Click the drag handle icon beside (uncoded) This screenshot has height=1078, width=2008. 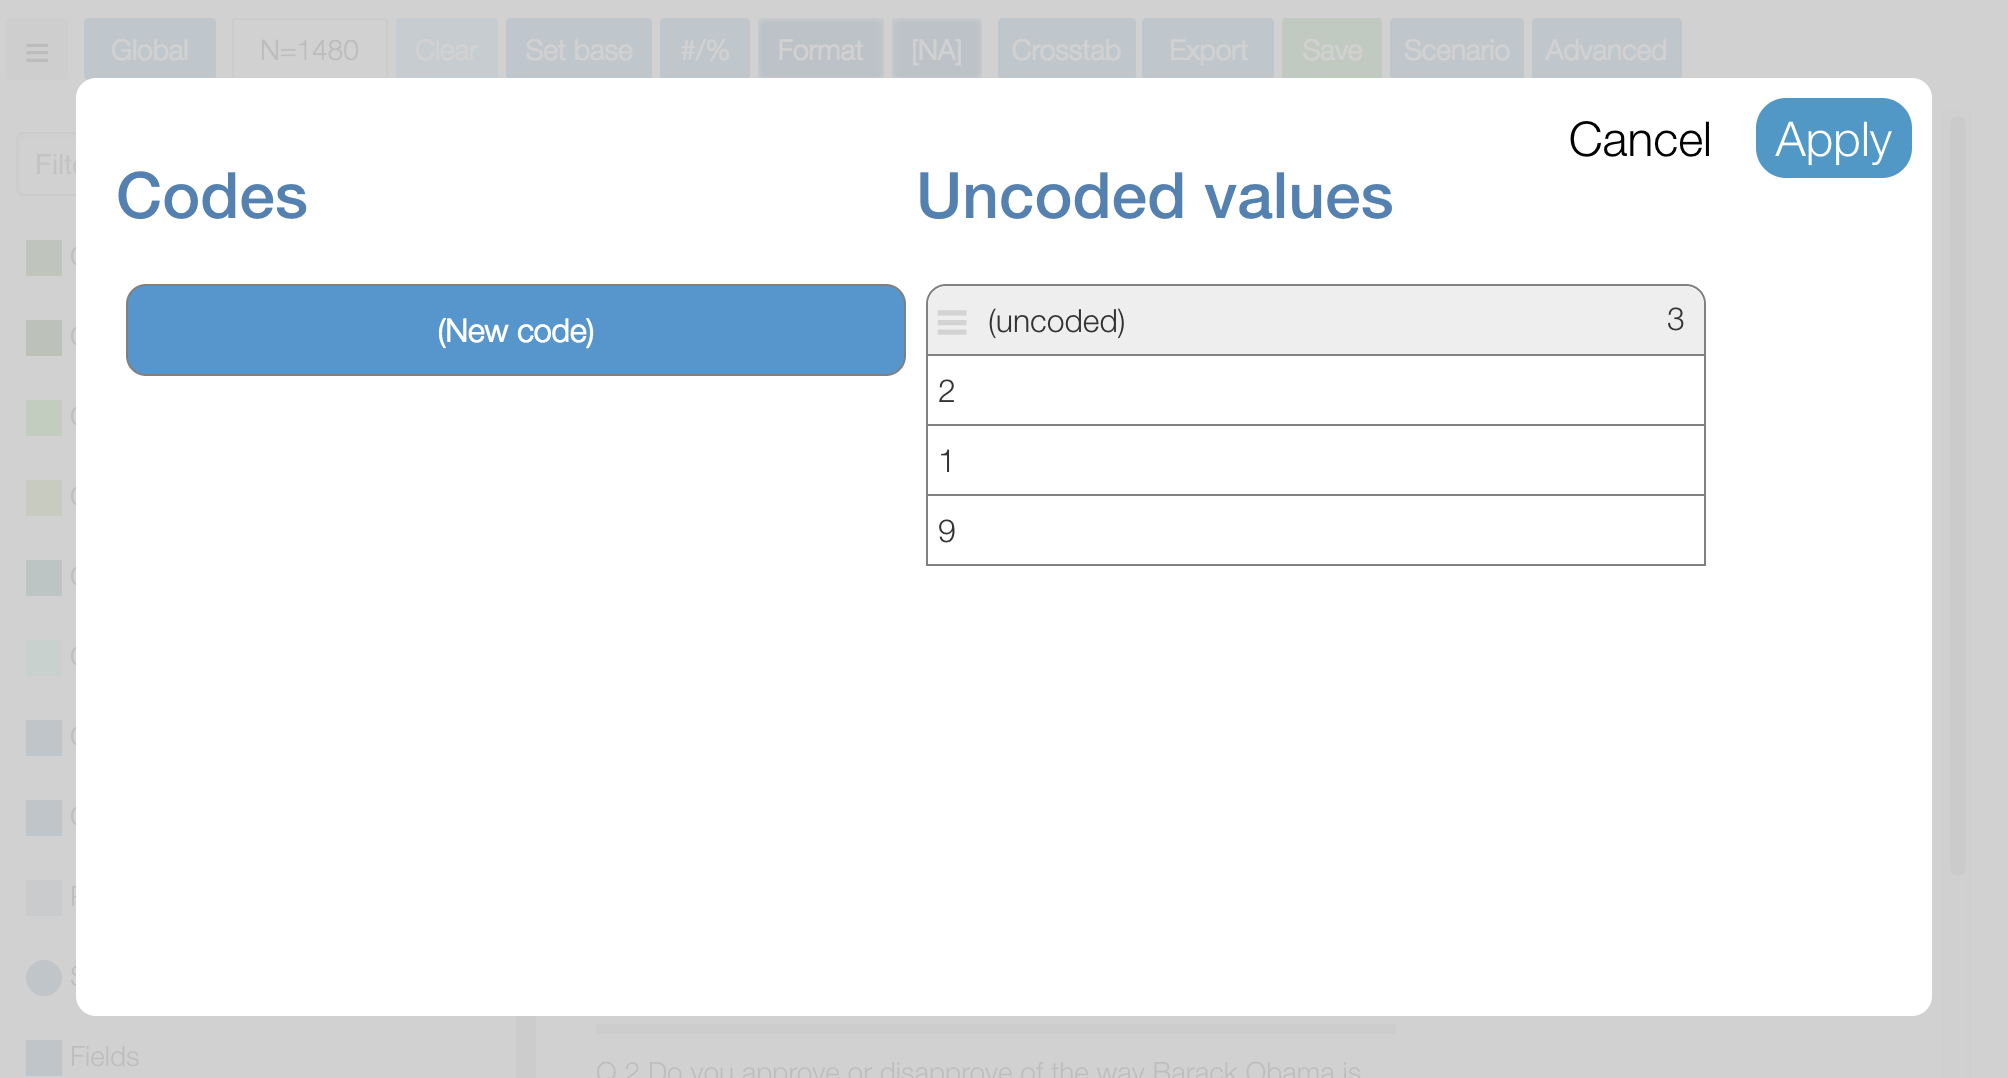pyautogui.click(x=952, y=322)
